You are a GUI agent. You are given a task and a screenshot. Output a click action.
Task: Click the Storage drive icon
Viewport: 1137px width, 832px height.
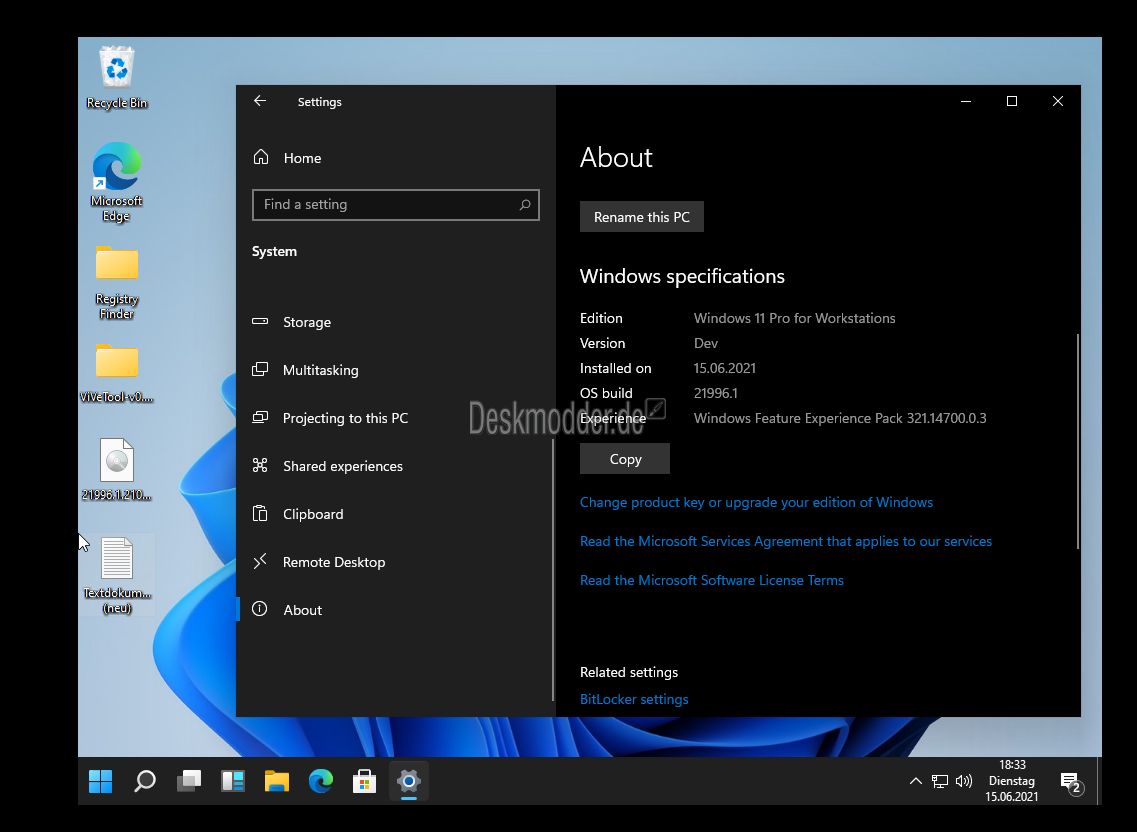coord(260,321)
